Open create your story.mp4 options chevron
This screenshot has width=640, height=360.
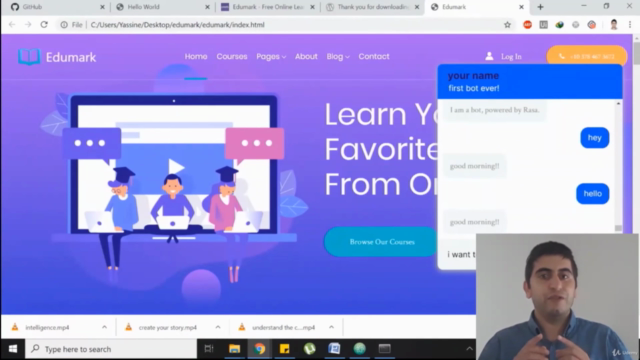coord(218,327)
